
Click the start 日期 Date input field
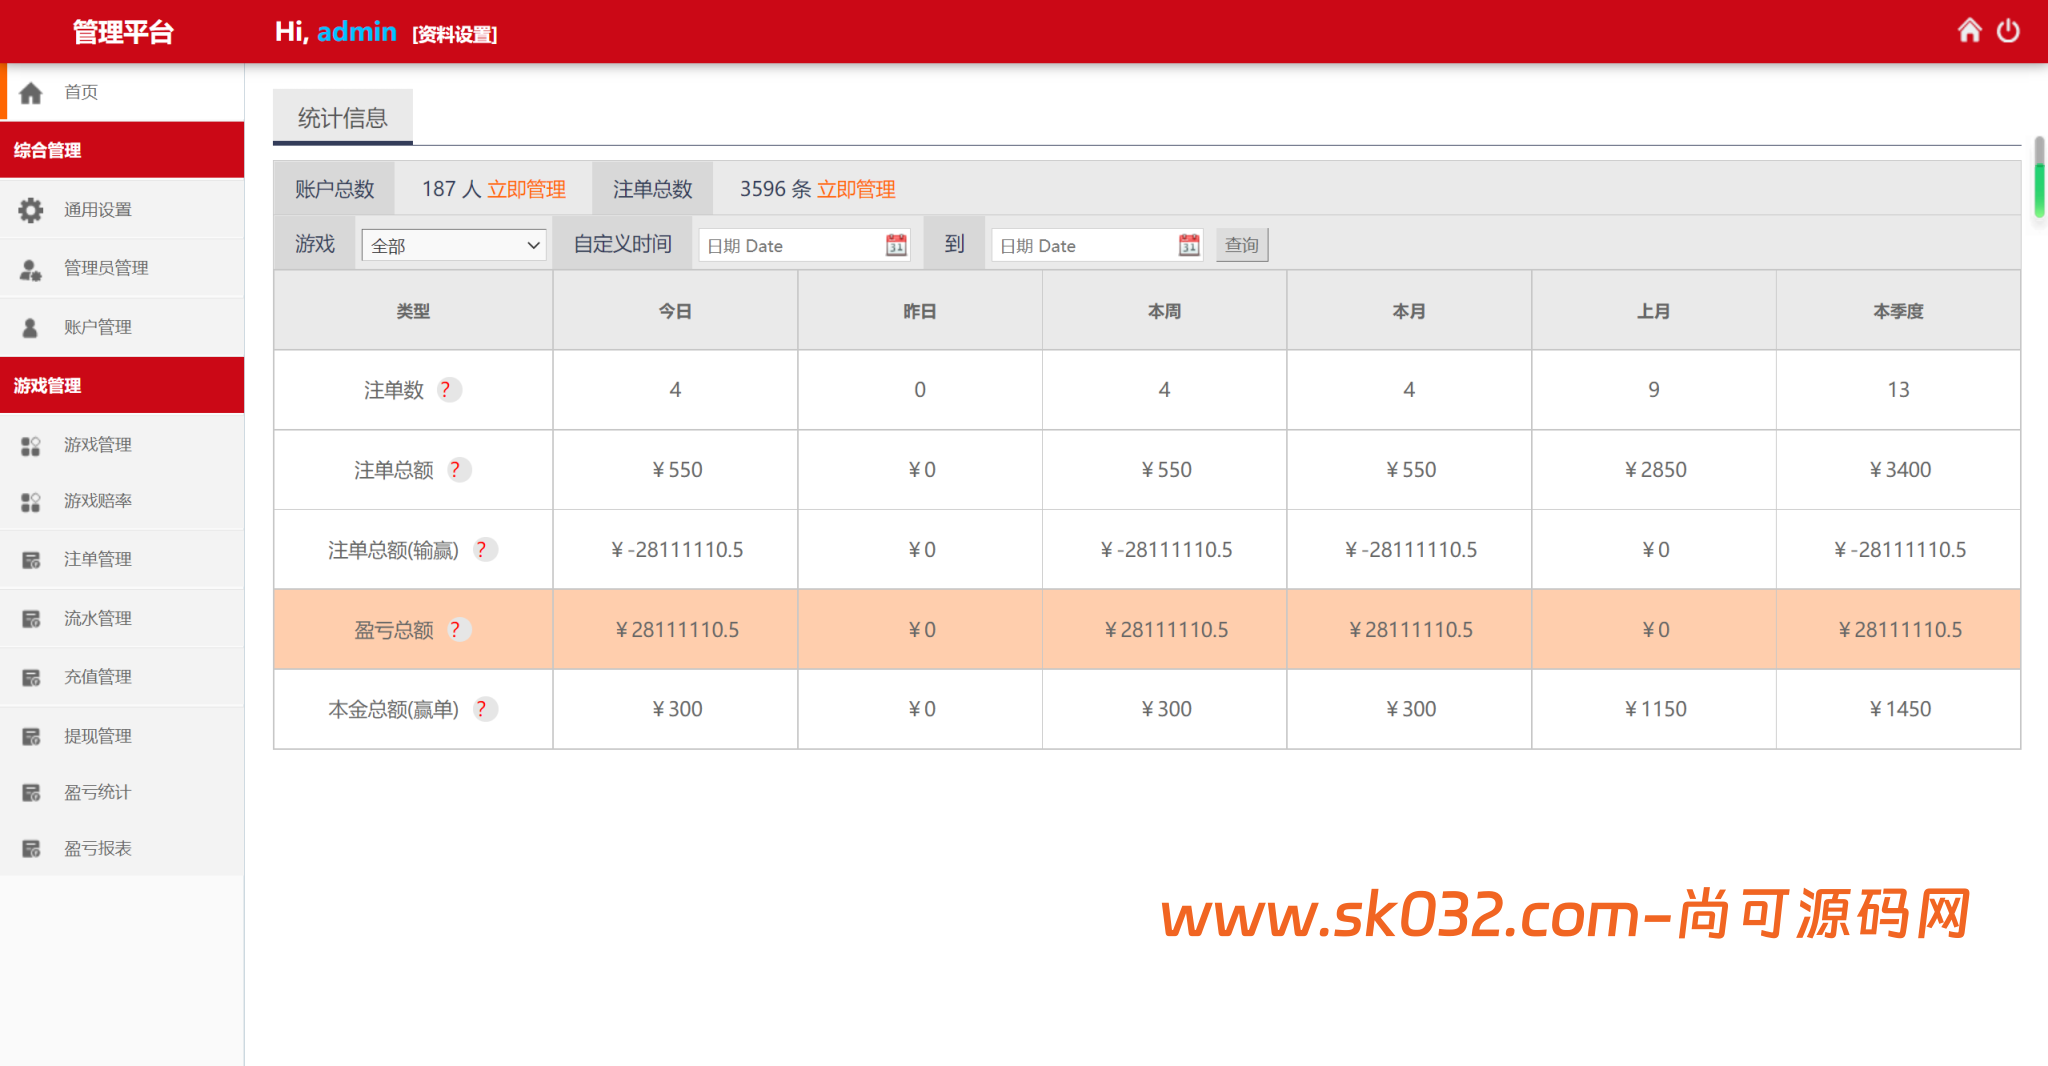[804, 245]
